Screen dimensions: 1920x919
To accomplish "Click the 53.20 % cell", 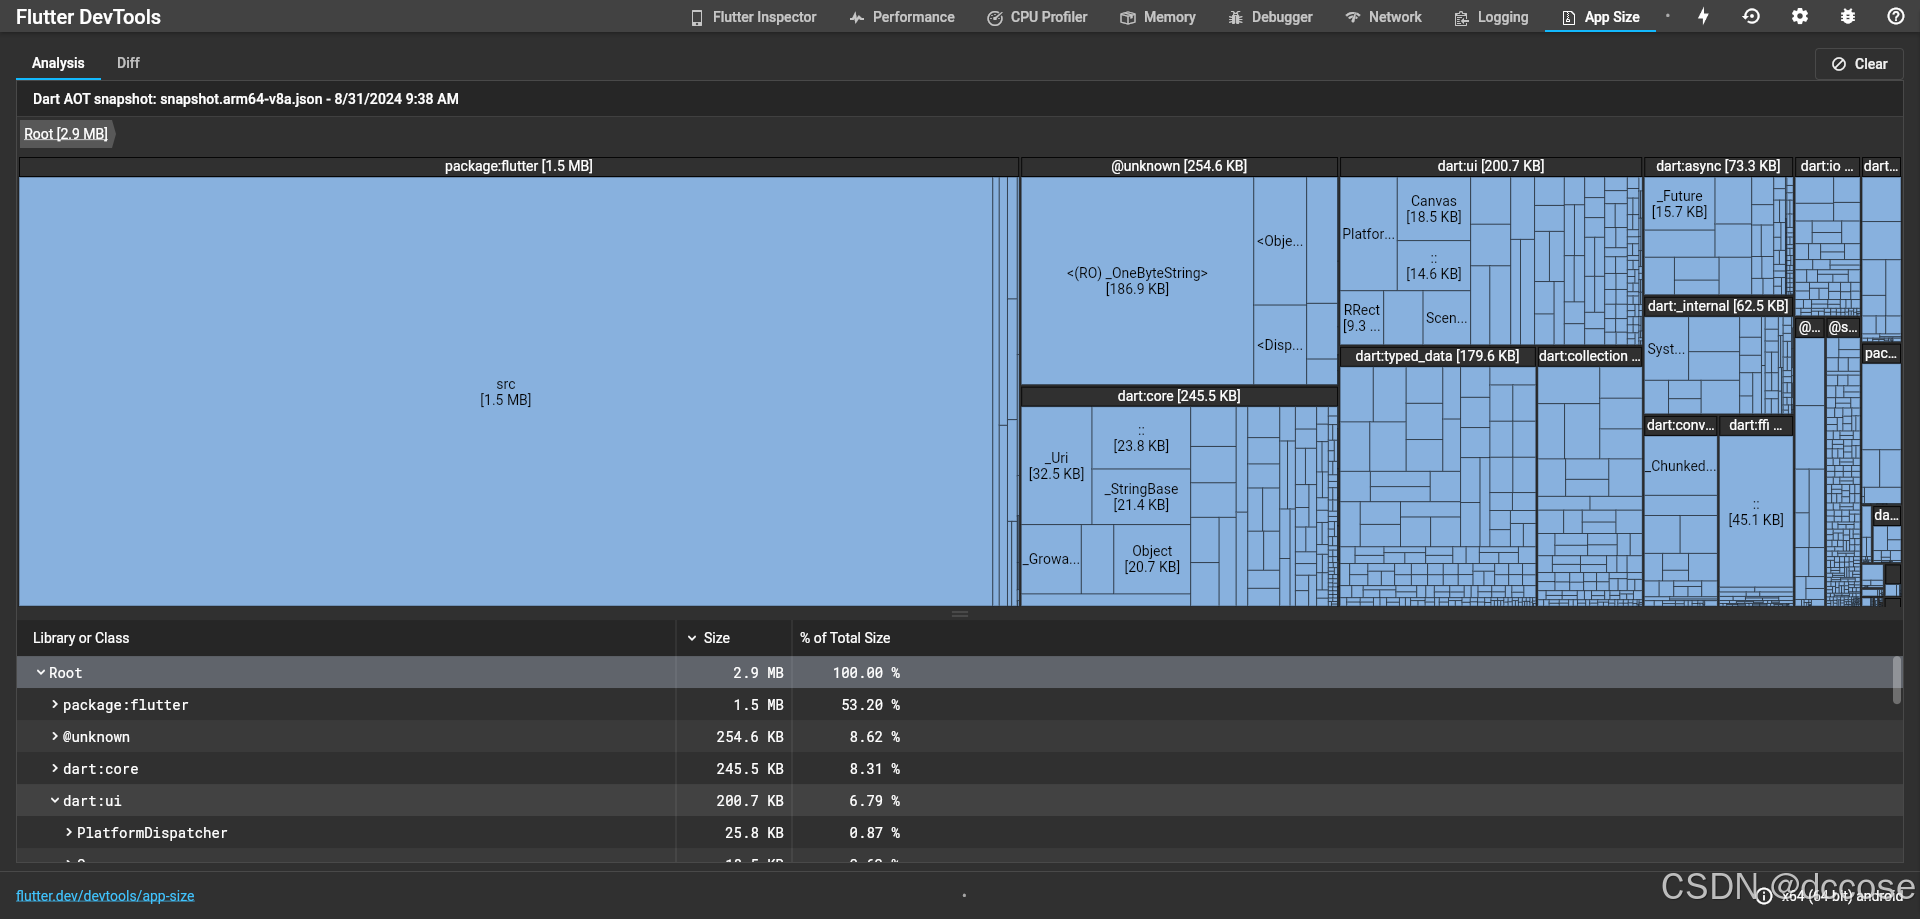I will point(870,705).
